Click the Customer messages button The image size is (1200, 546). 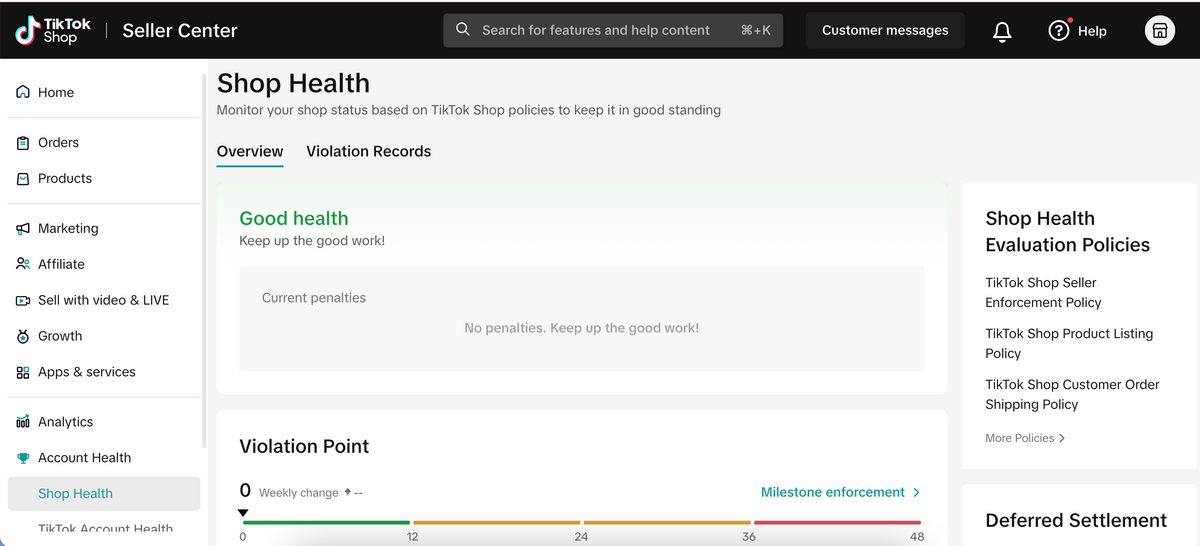(885, 31)
